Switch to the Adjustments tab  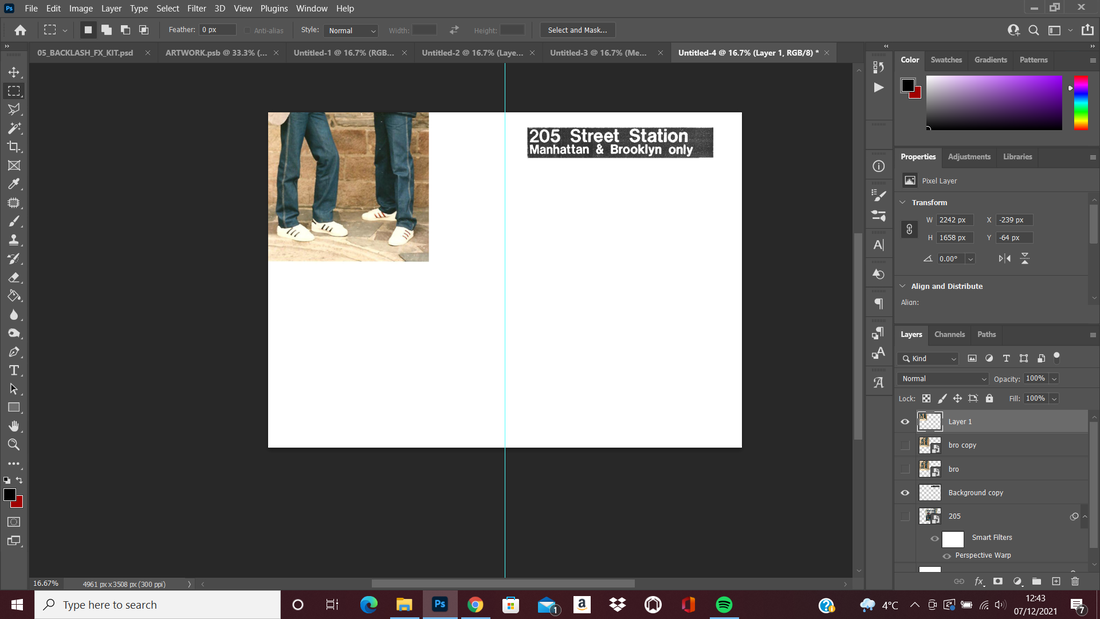tap(969, 157)
